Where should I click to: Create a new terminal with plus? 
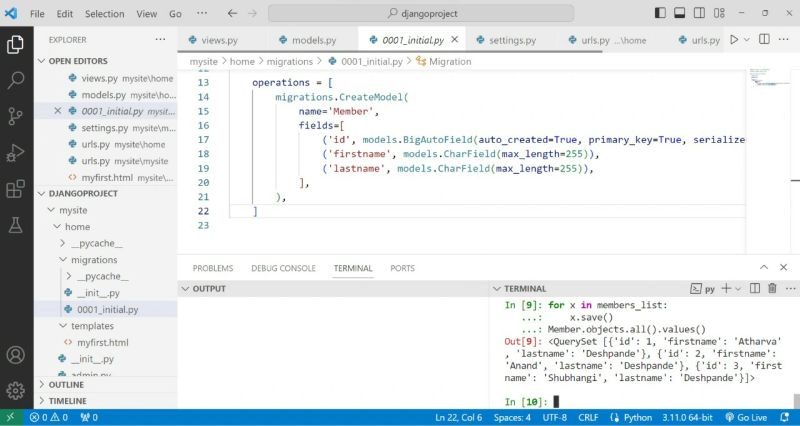(727, 289)
